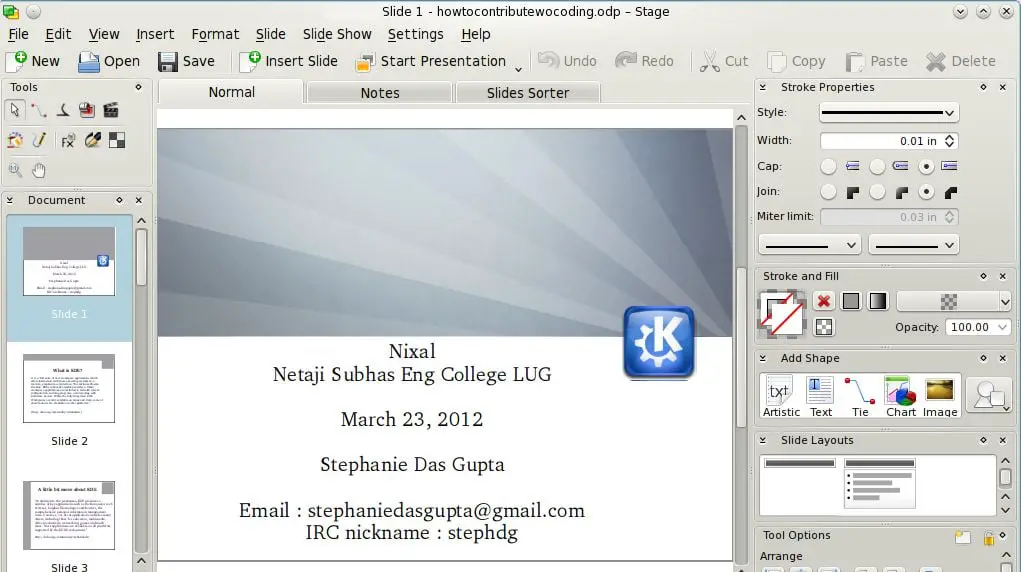Screen dimensions: 1021x572
Task: Select the hand pan tool
Action: pyautogui.click(x=39, y=170)
